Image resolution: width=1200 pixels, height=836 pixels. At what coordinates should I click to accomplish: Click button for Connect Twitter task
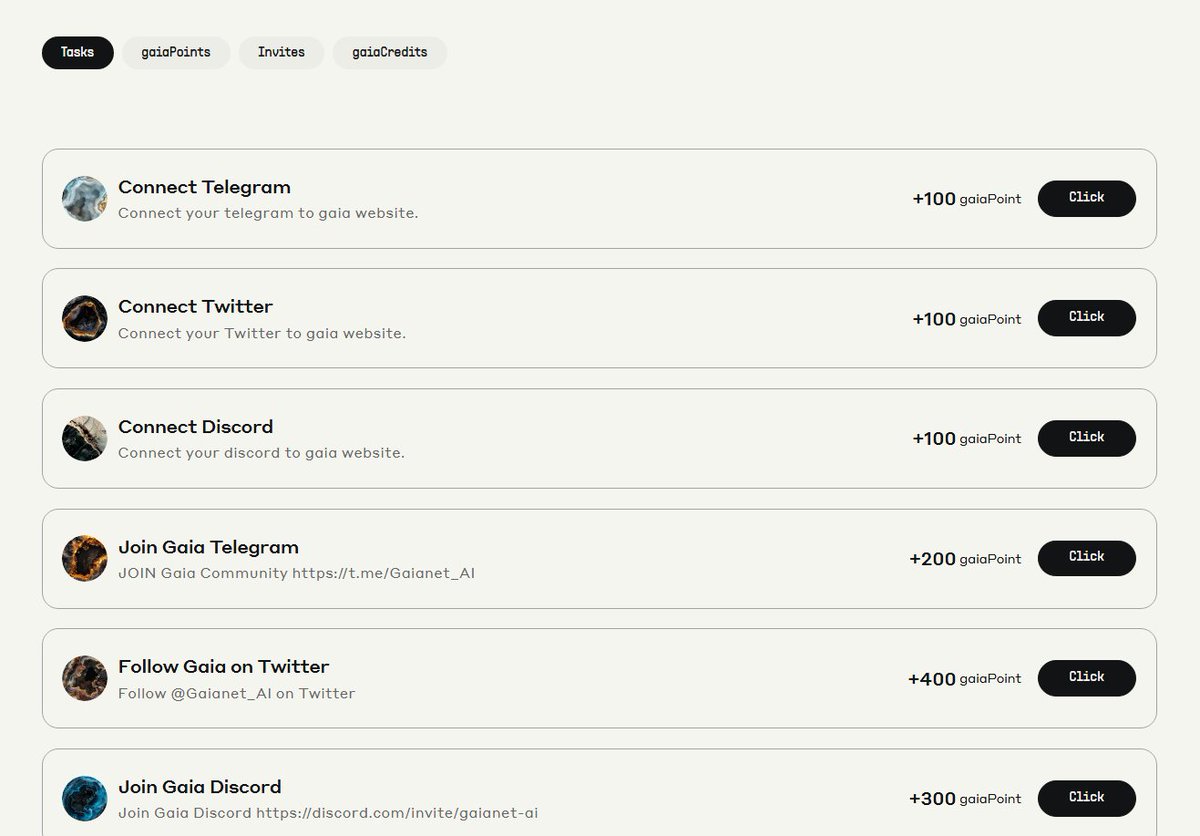1087,318
